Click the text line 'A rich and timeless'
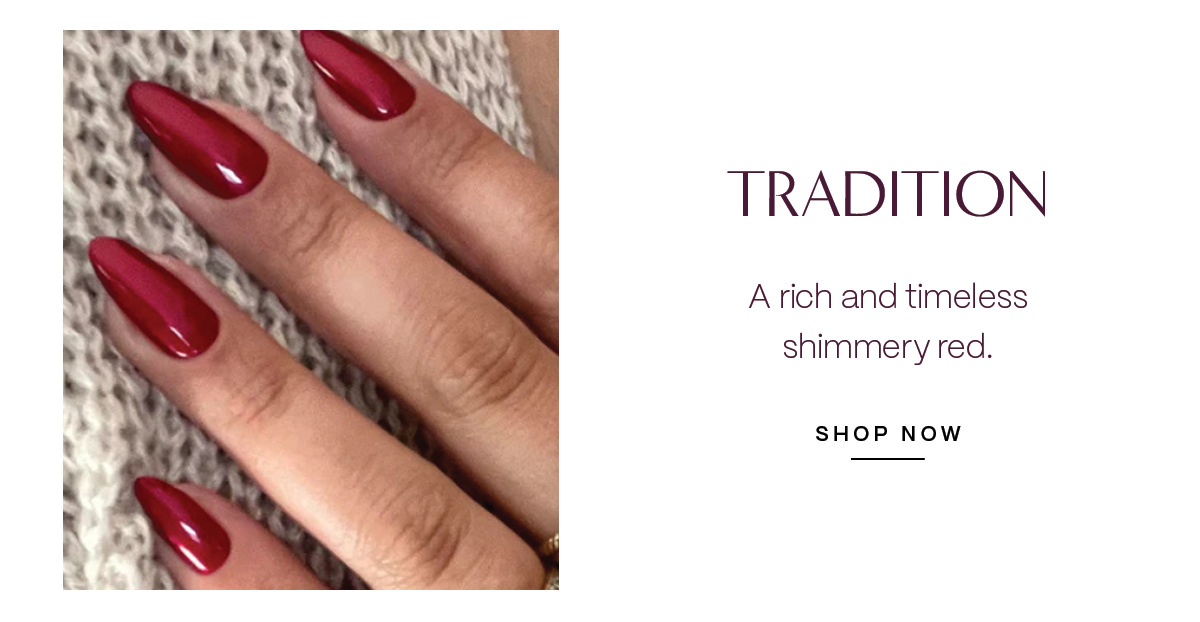 (x=888, y=297)
